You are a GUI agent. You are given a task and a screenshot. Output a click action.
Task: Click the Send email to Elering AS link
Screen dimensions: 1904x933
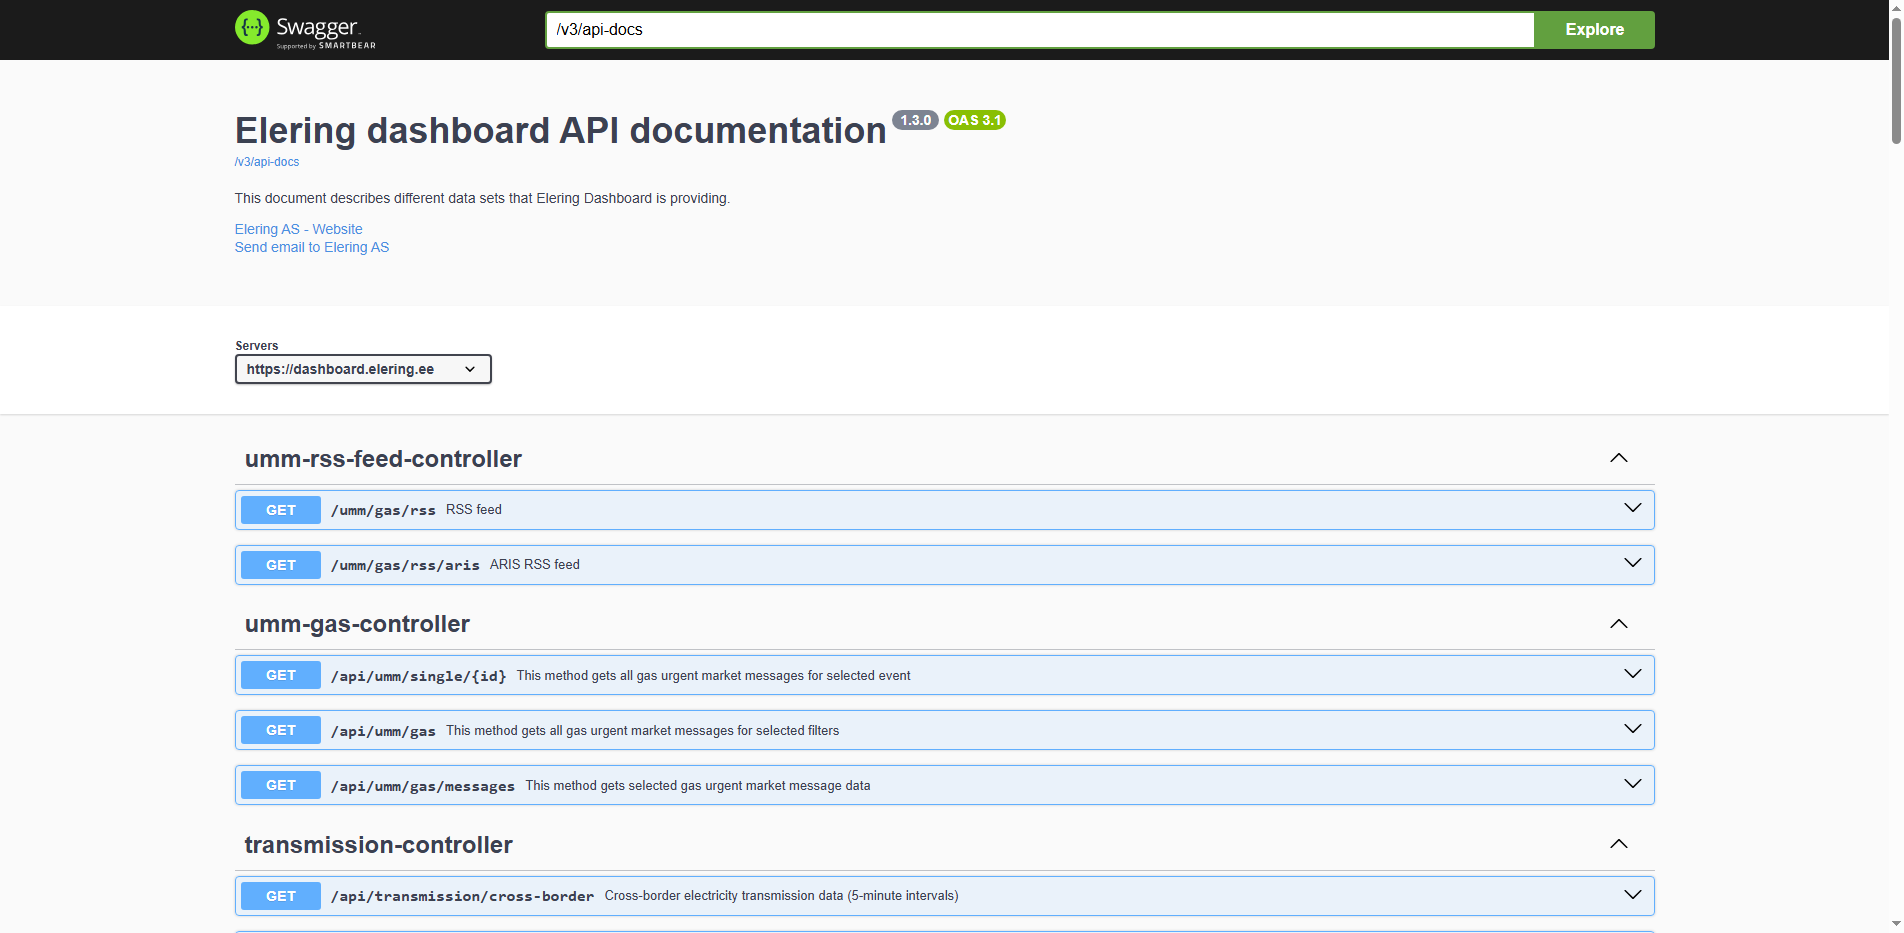312,247
